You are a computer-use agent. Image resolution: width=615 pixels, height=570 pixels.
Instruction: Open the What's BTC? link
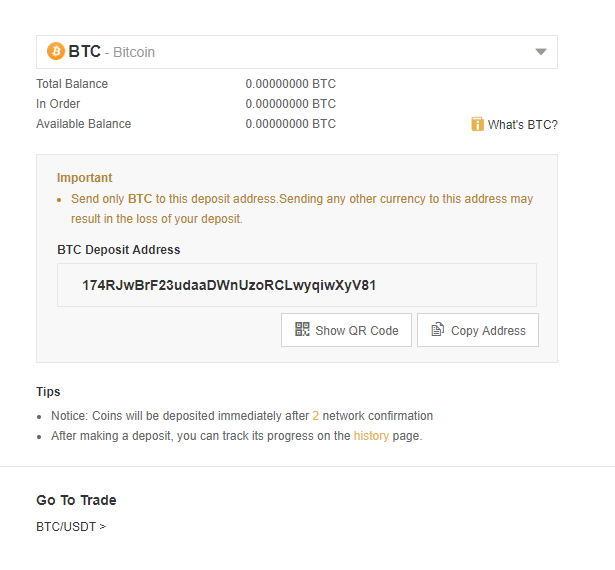tap(522, 125)
